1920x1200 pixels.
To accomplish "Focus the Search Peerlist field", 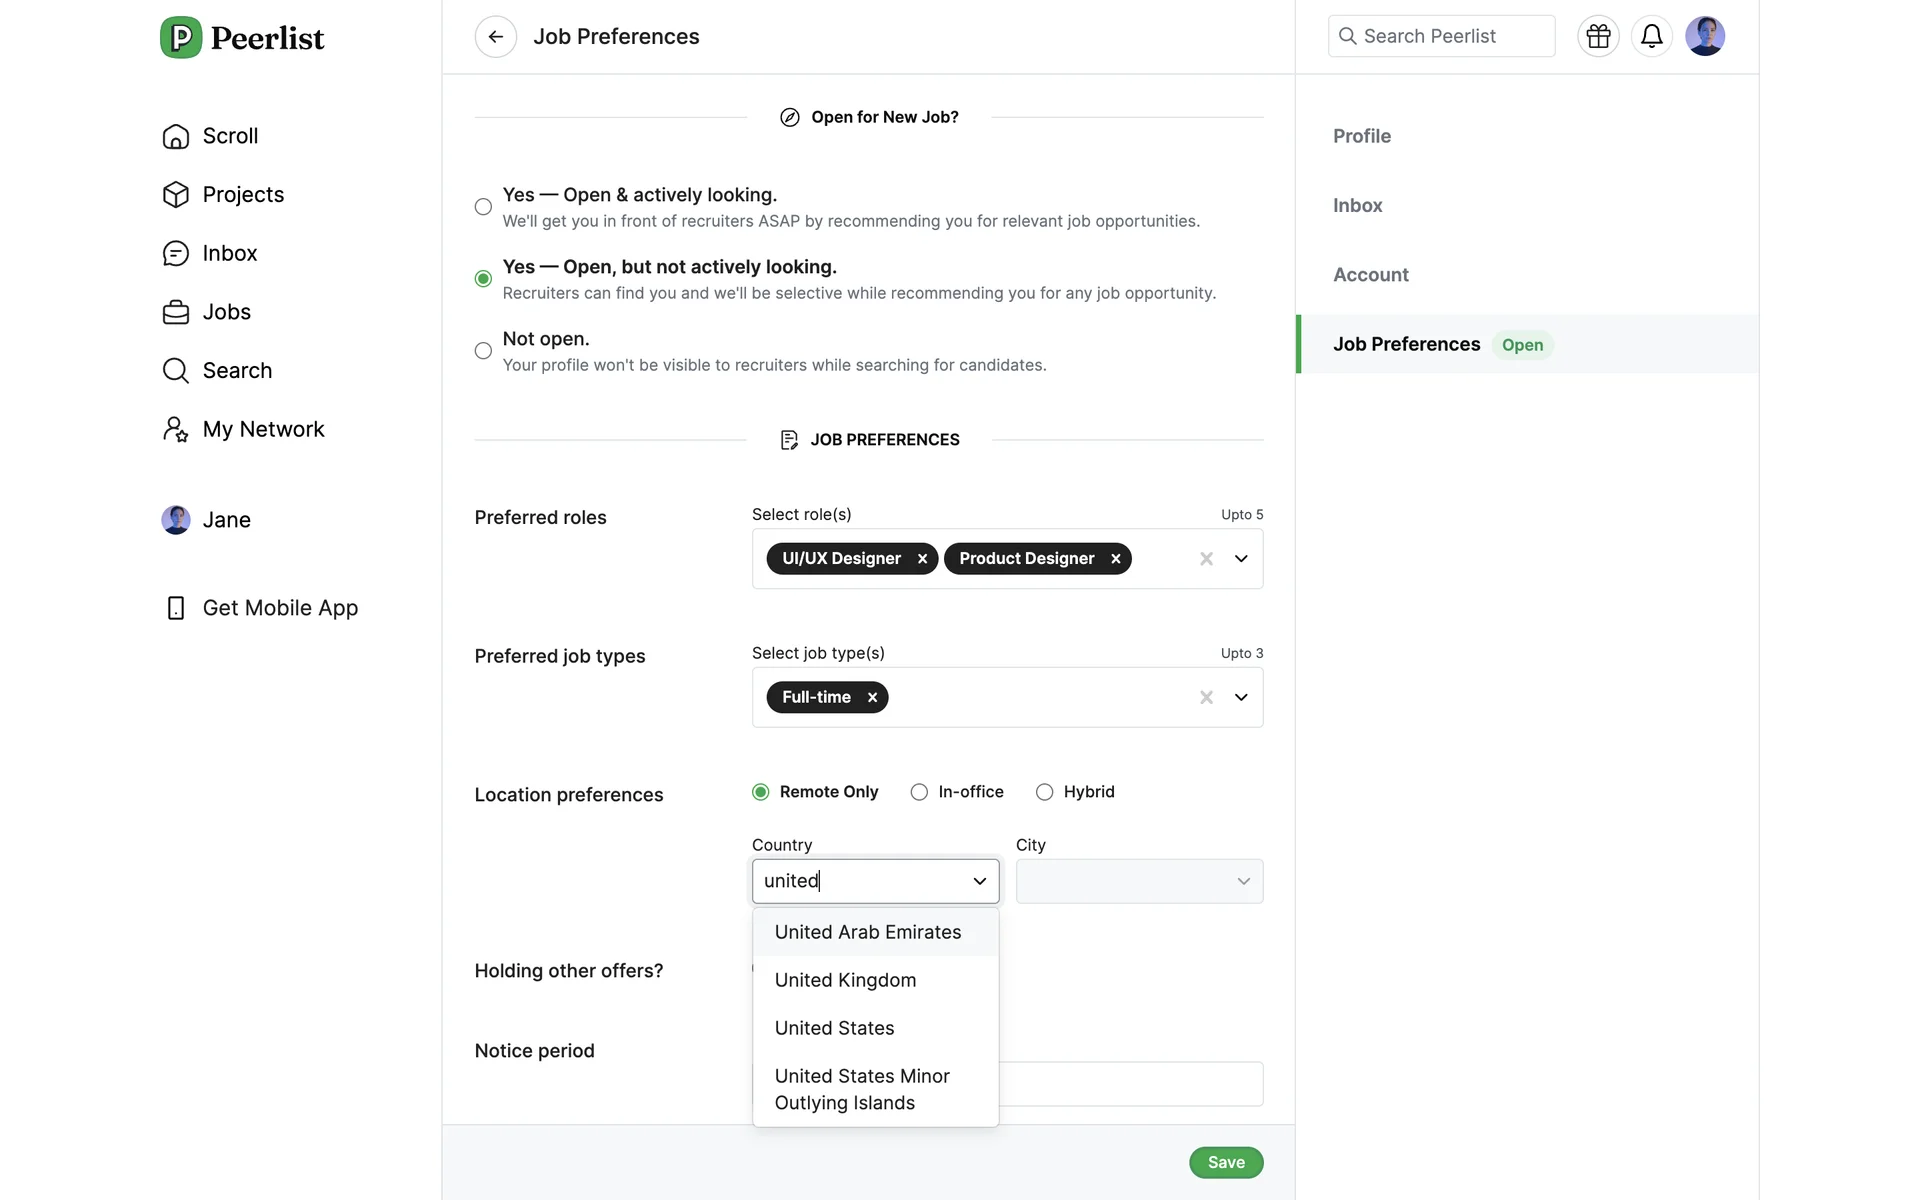I will coord(1441,37).
